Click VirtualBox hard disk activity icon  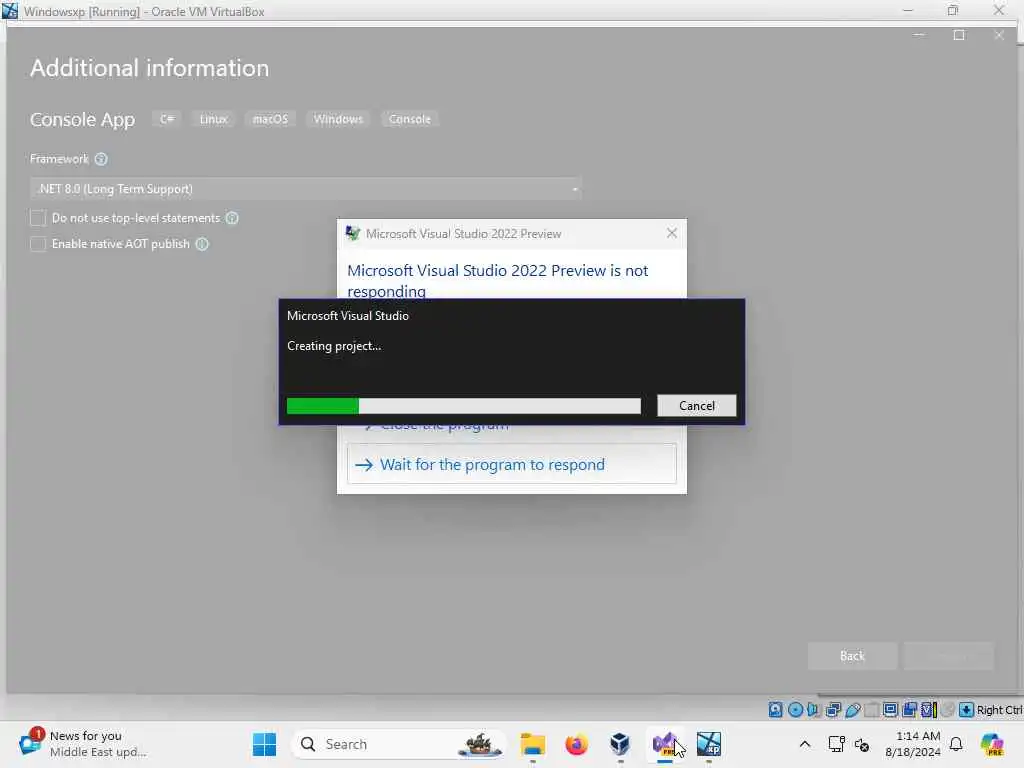(x=775, y=709)
